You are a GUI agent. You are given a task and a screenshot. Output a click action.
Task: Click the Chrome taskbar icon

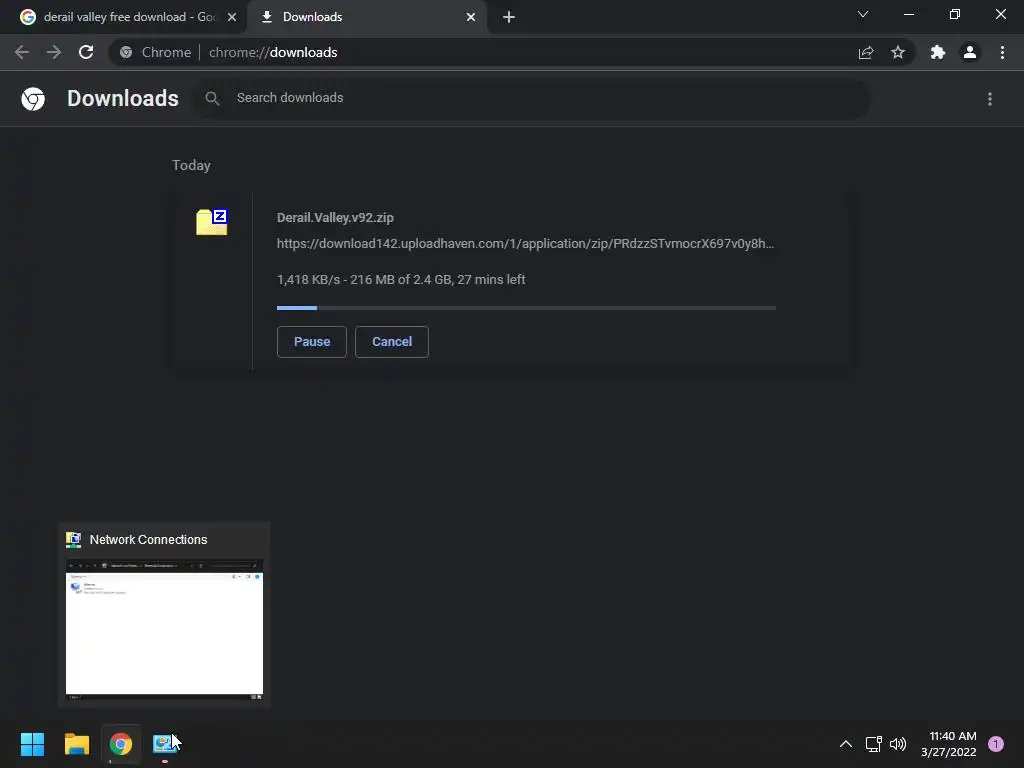121,744
